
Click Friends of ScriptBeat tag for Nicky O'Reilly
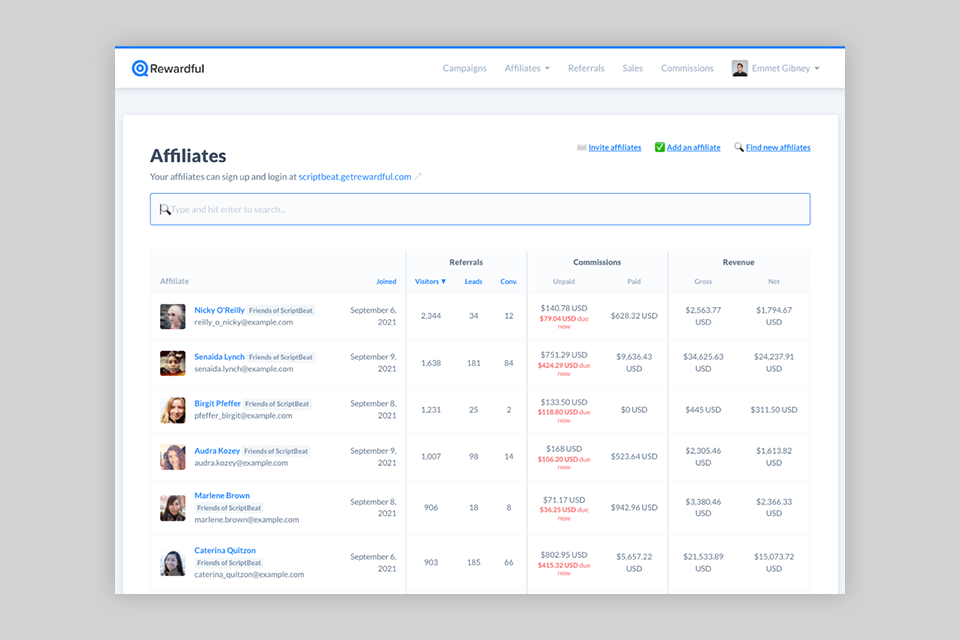pyautogui.click(x=281, y=311)
